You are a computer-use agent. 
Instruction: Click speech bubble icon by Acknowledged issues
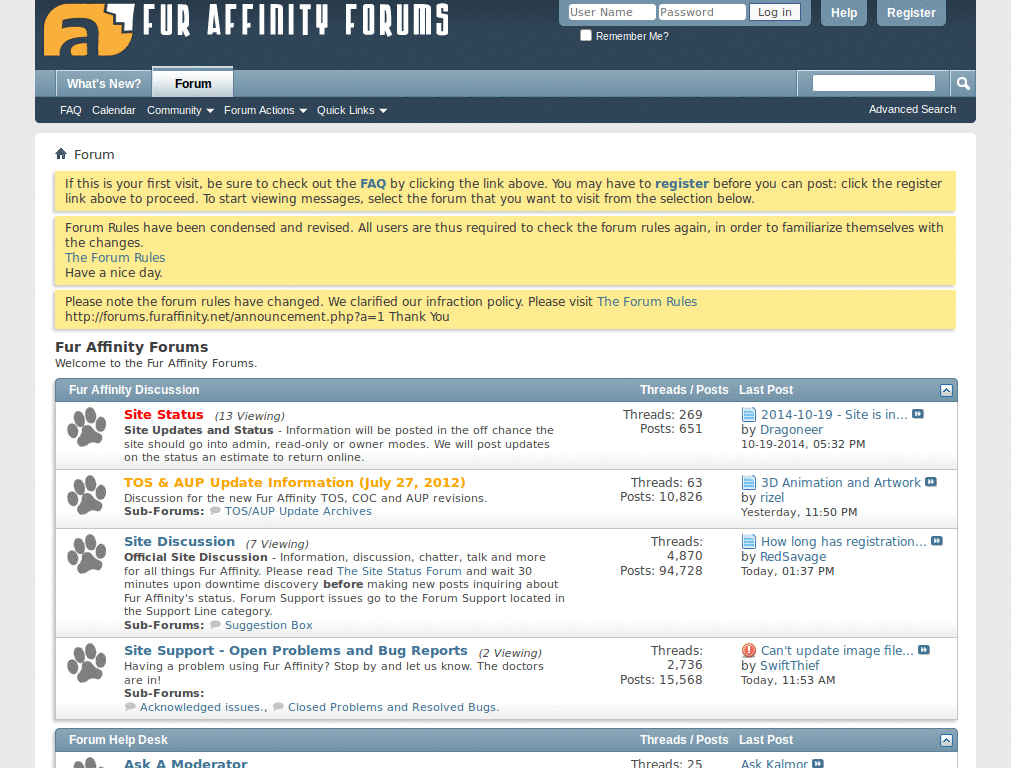(x=130, y=707)
